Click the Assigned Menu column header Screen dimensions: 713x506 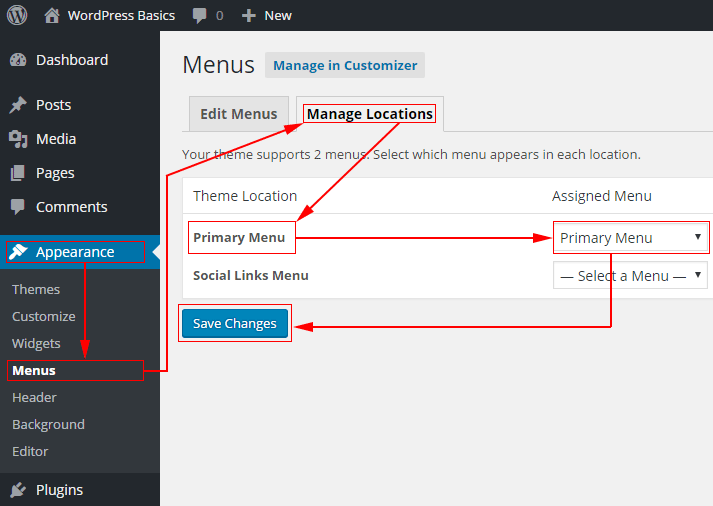pos(602,196)
